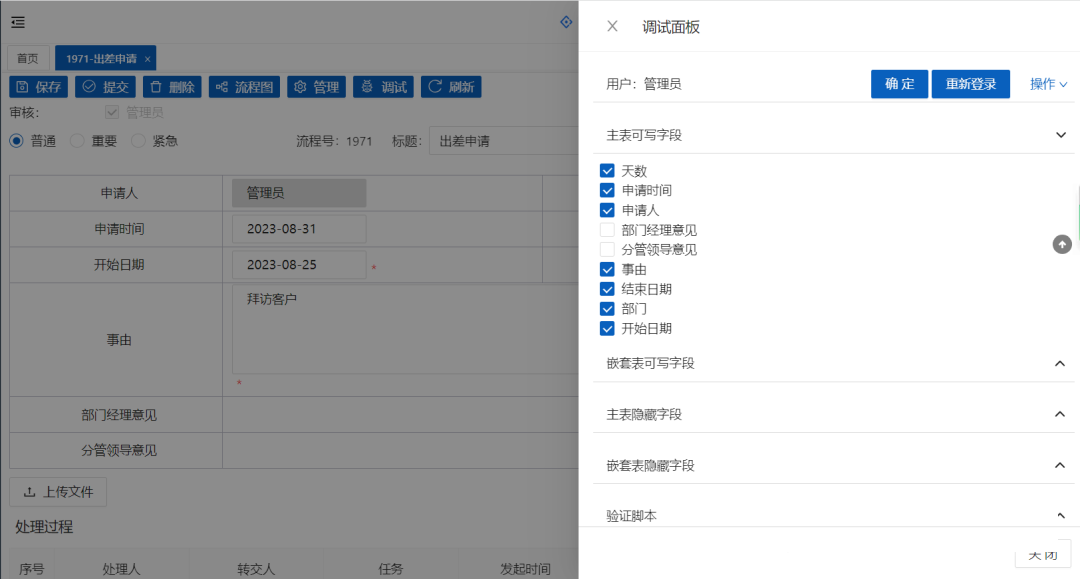
Task: Click the scroll-to-top arrow circle
Action: tap(1062, 244)
